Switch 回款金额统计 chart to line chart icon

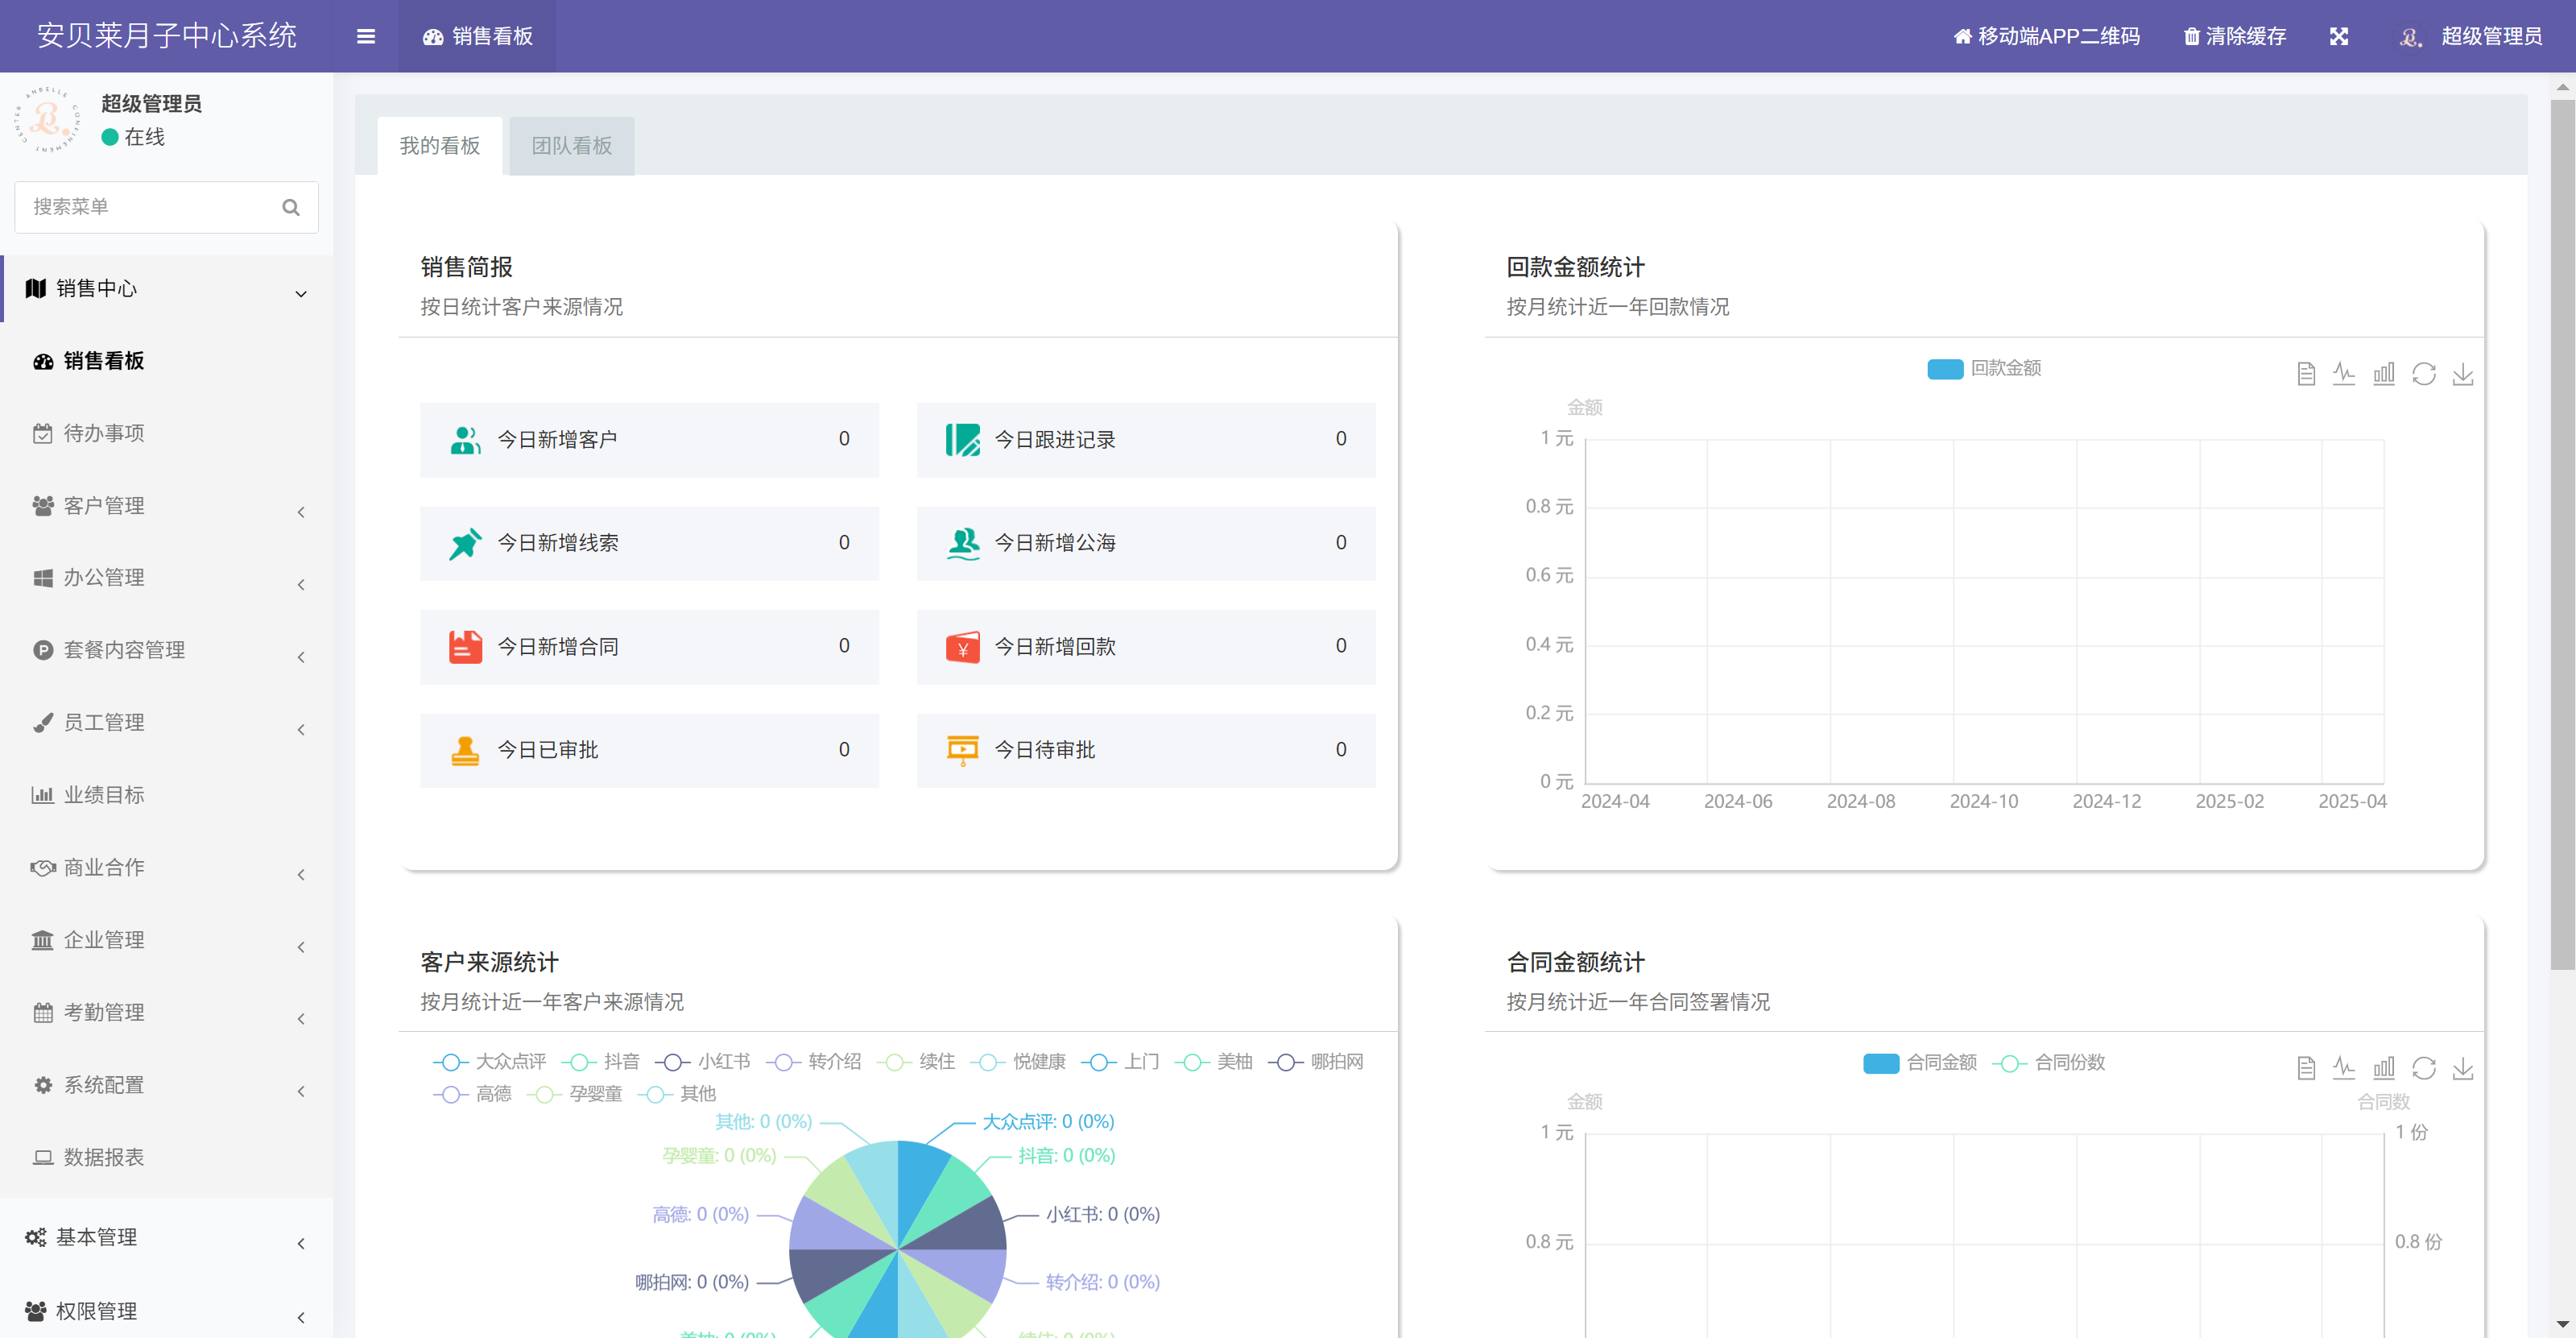pyautogui.click(x=2344, y=374)
